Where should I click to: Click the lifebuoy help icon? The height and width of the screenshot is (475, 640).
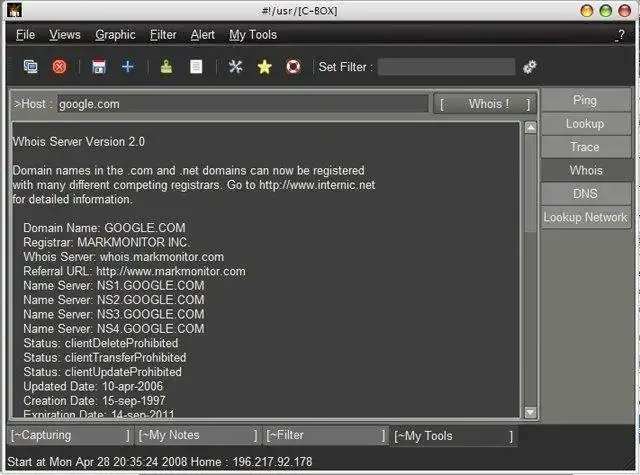293,67
